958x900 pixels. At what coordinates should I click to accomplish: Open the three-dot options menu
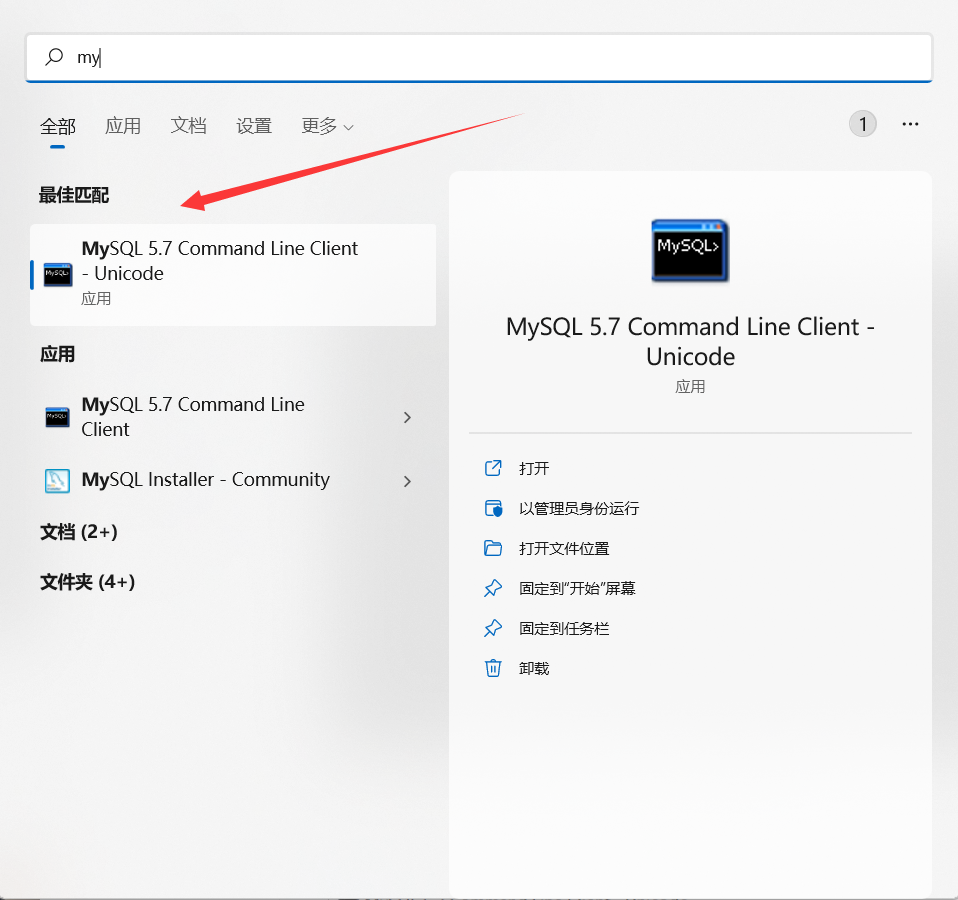[910, 124]
